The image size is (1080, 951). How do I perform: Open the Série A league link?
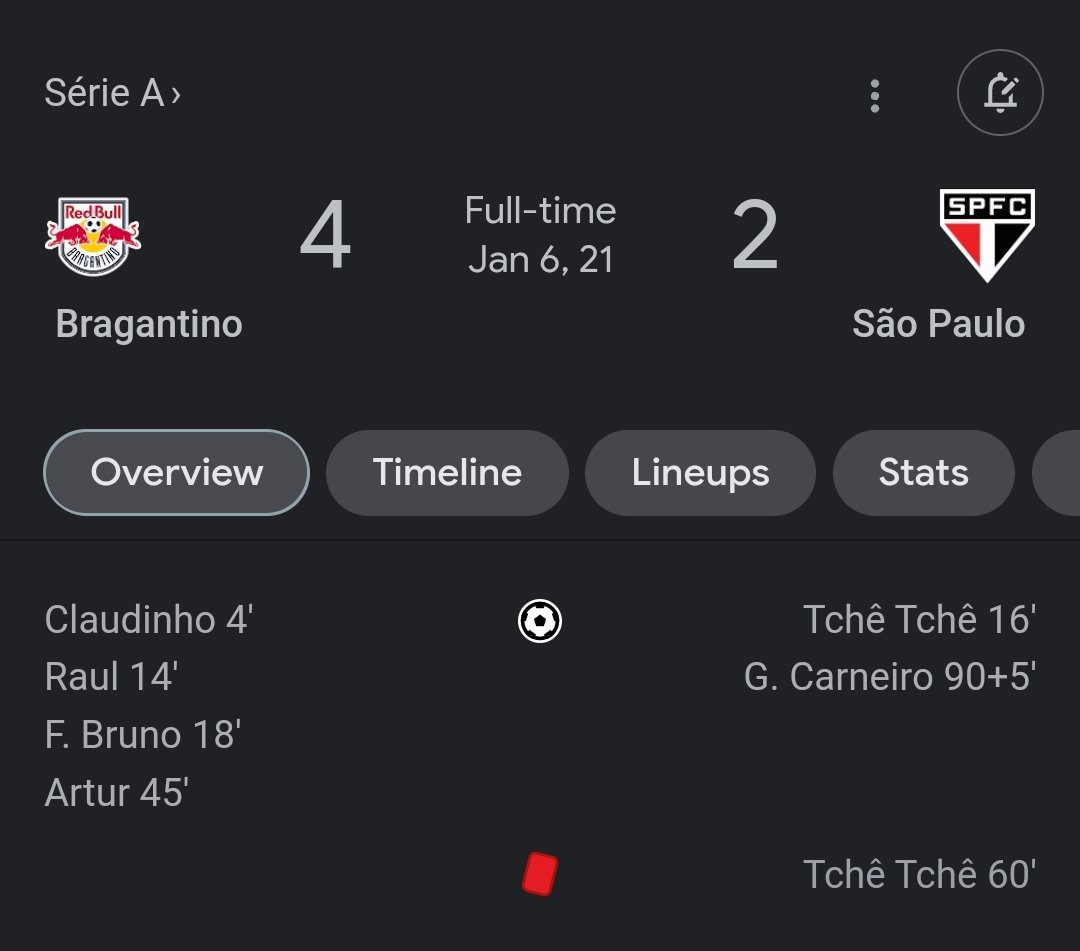104,93
